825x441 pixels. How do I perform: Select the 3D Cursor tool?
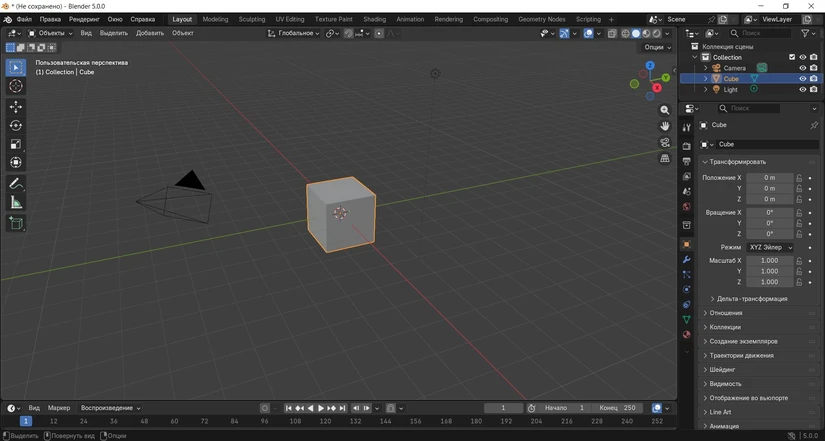[x=16, y=86]
